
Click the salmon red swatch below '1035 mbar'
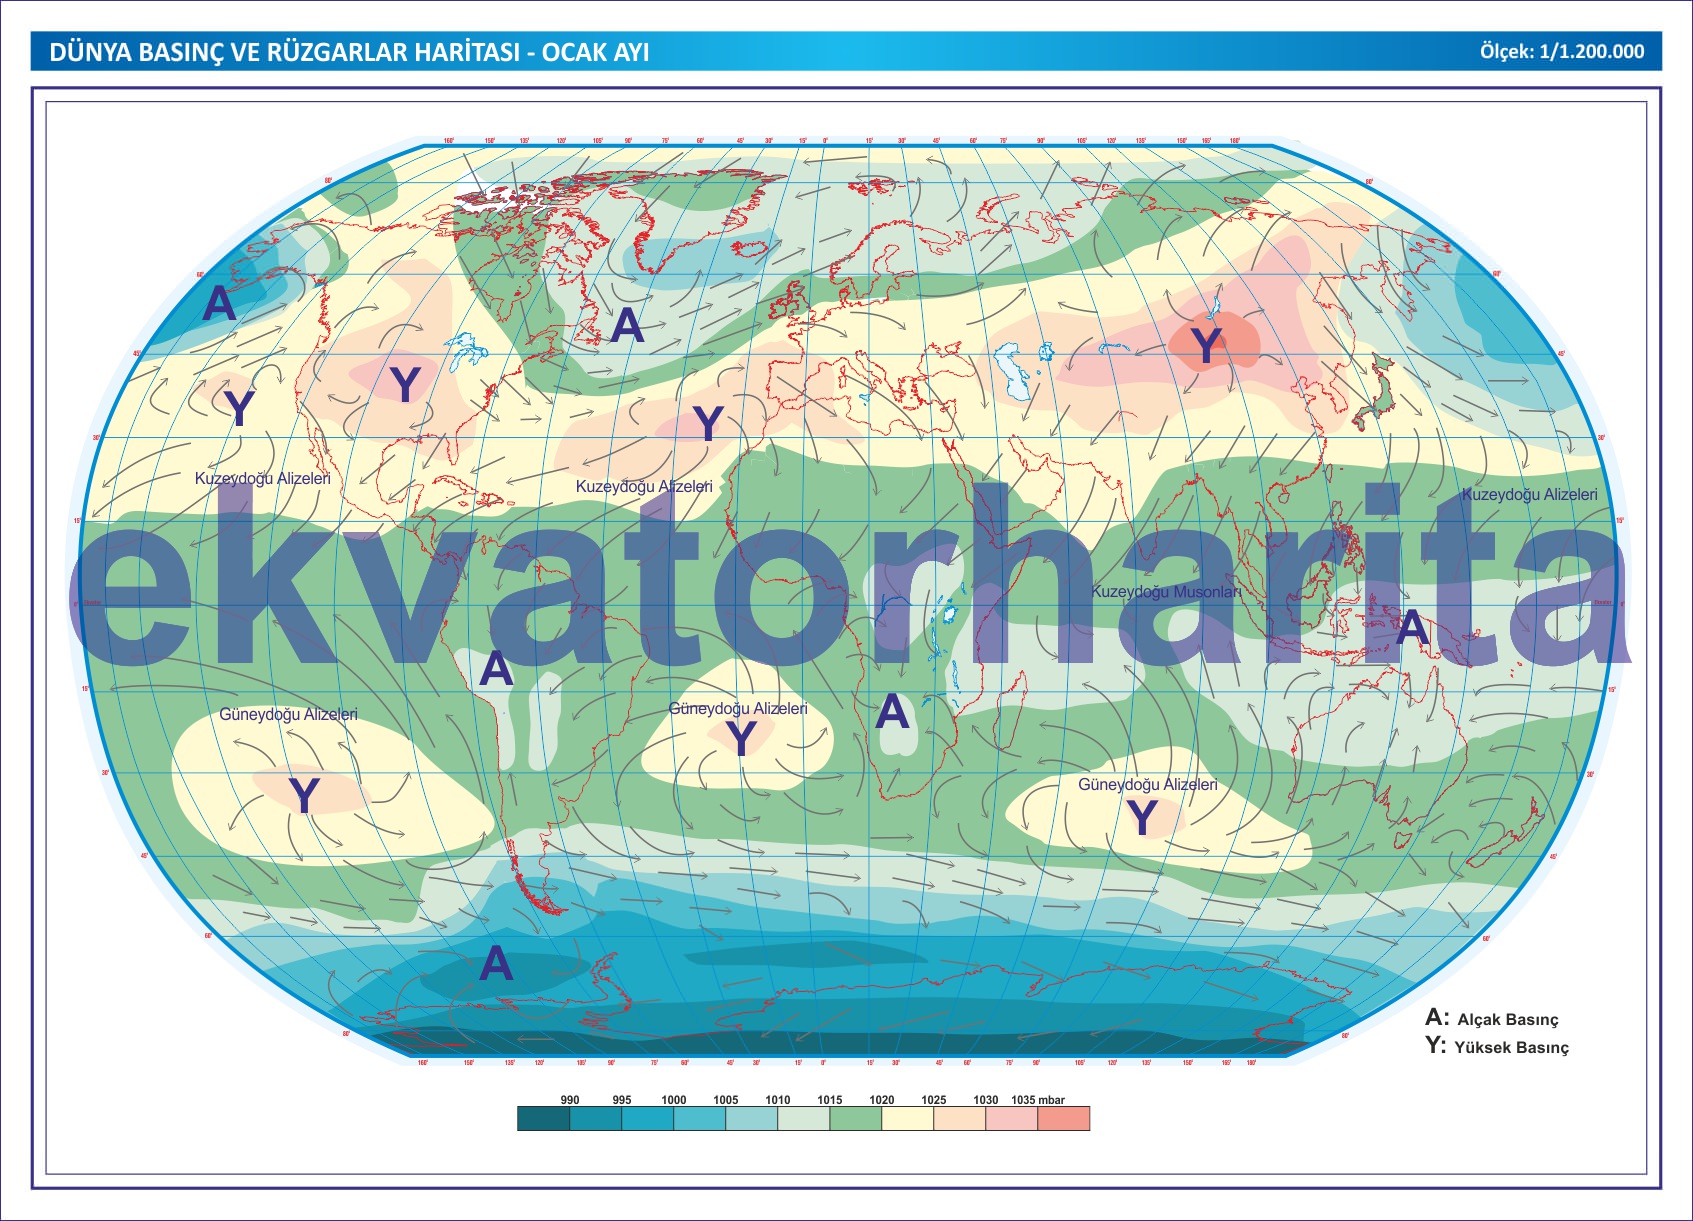[x=1064, y=1118]
